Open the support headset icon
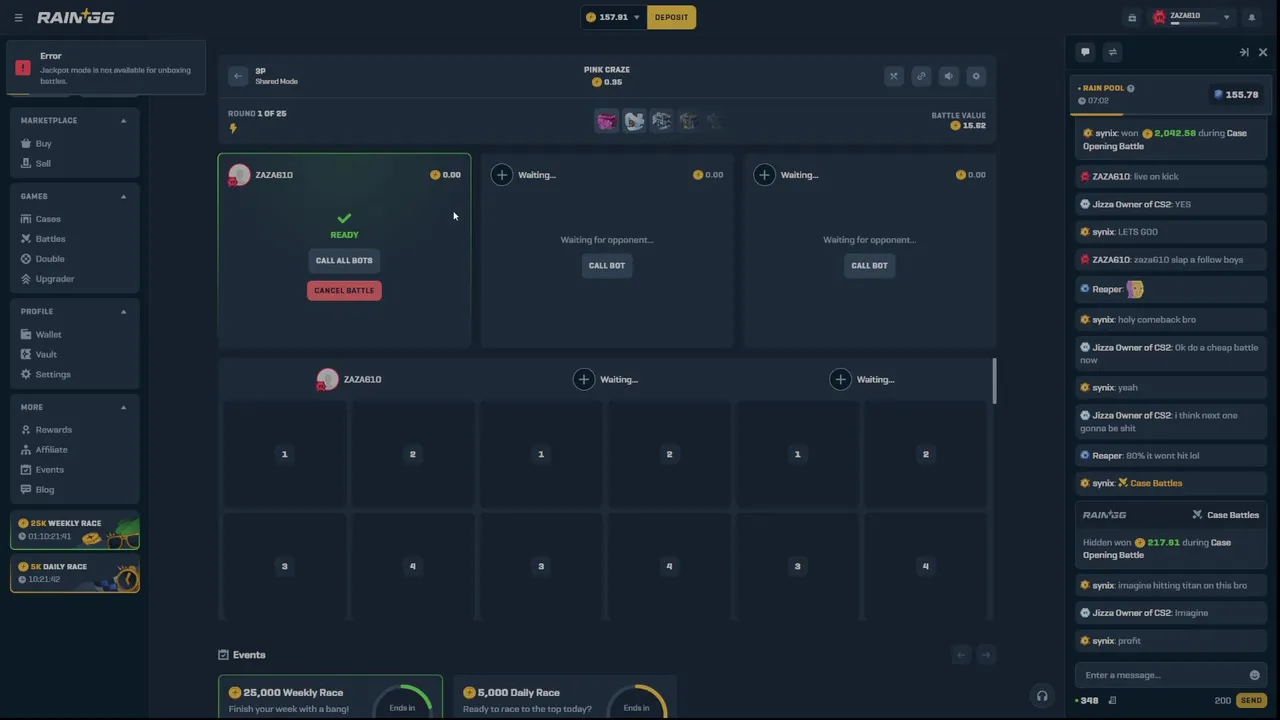 pos(1042,696)
